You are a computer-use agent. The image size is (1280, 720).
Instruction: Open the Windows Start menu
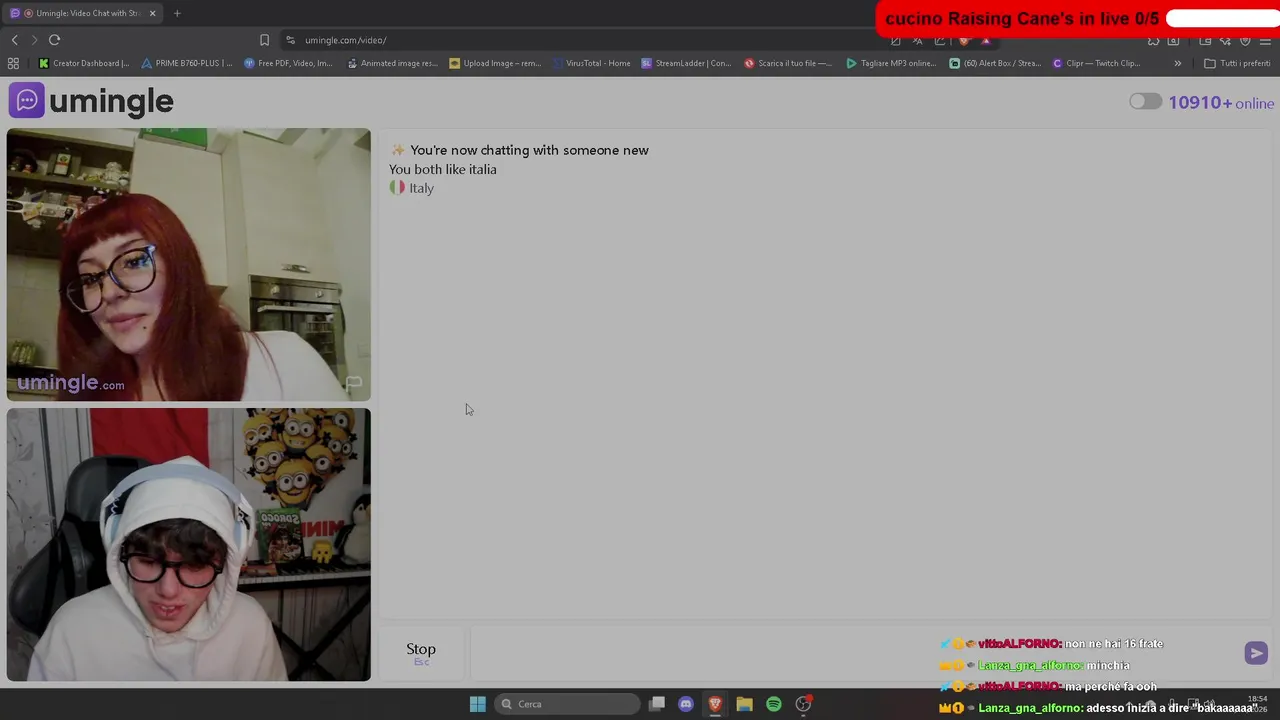click(477, 704)
